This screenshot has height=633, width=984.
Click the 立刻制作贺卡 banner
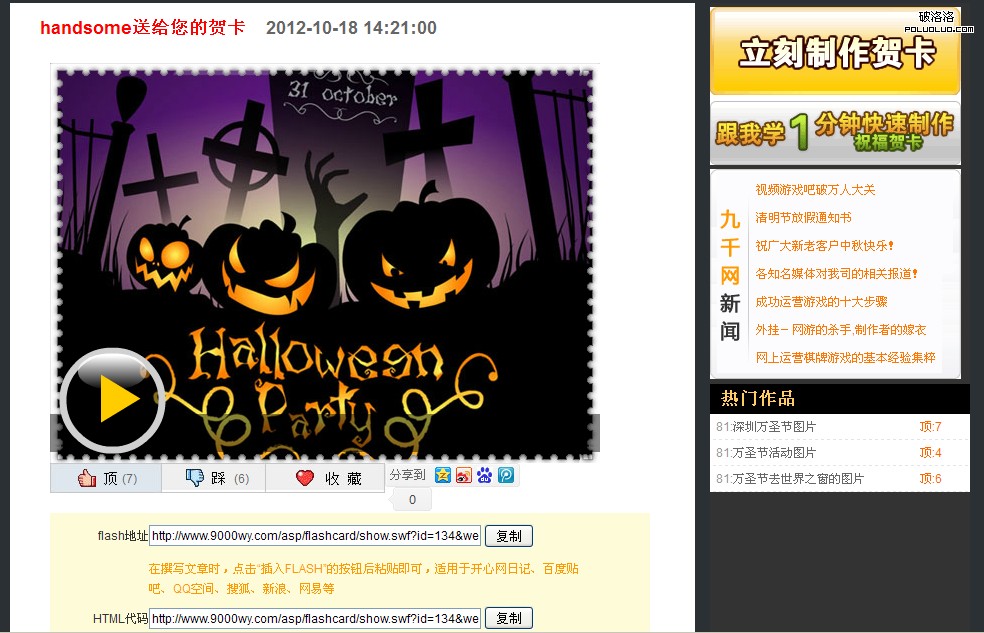(835, 52)
